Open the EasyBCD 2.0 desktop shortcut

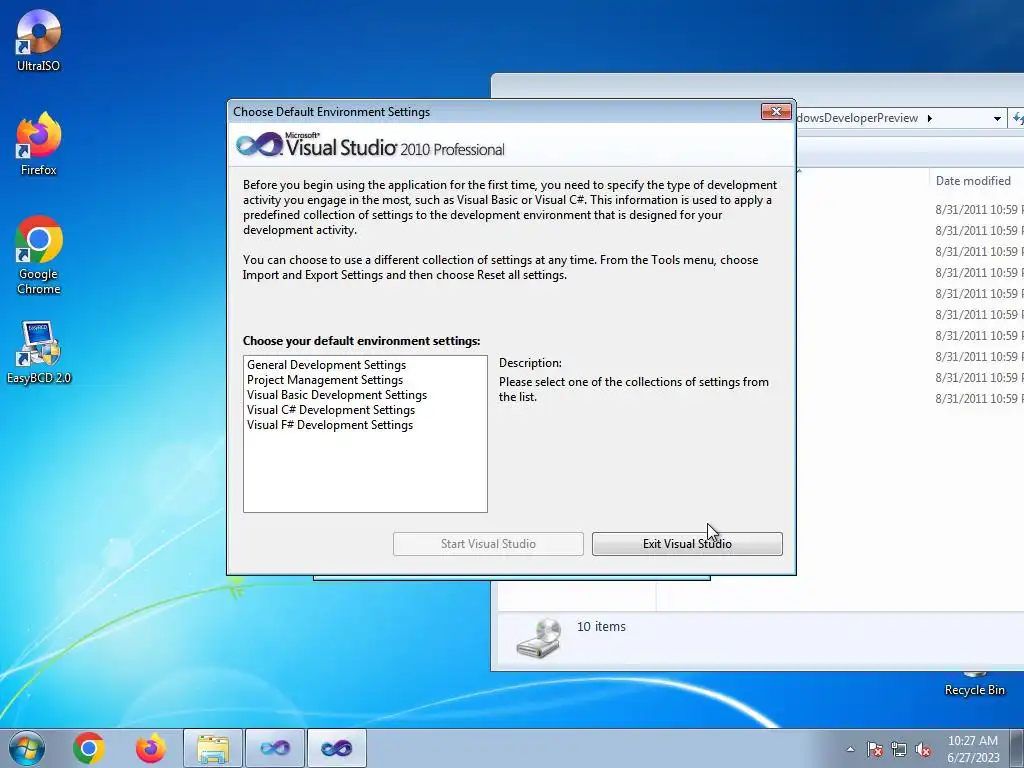[39, 353]
